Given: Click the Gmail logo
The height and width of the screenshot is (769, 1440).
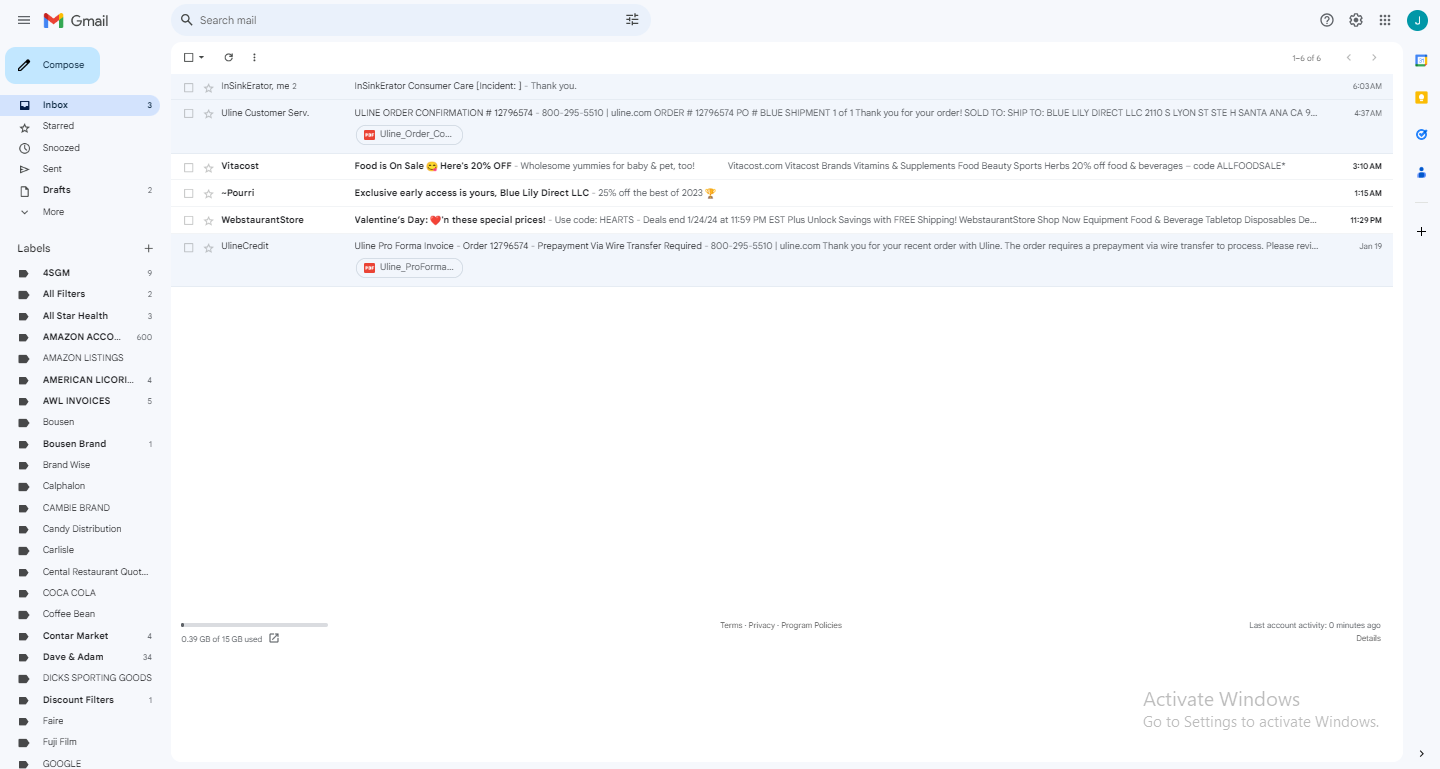Looking at the screenshot, I should [x=76, y=20].
